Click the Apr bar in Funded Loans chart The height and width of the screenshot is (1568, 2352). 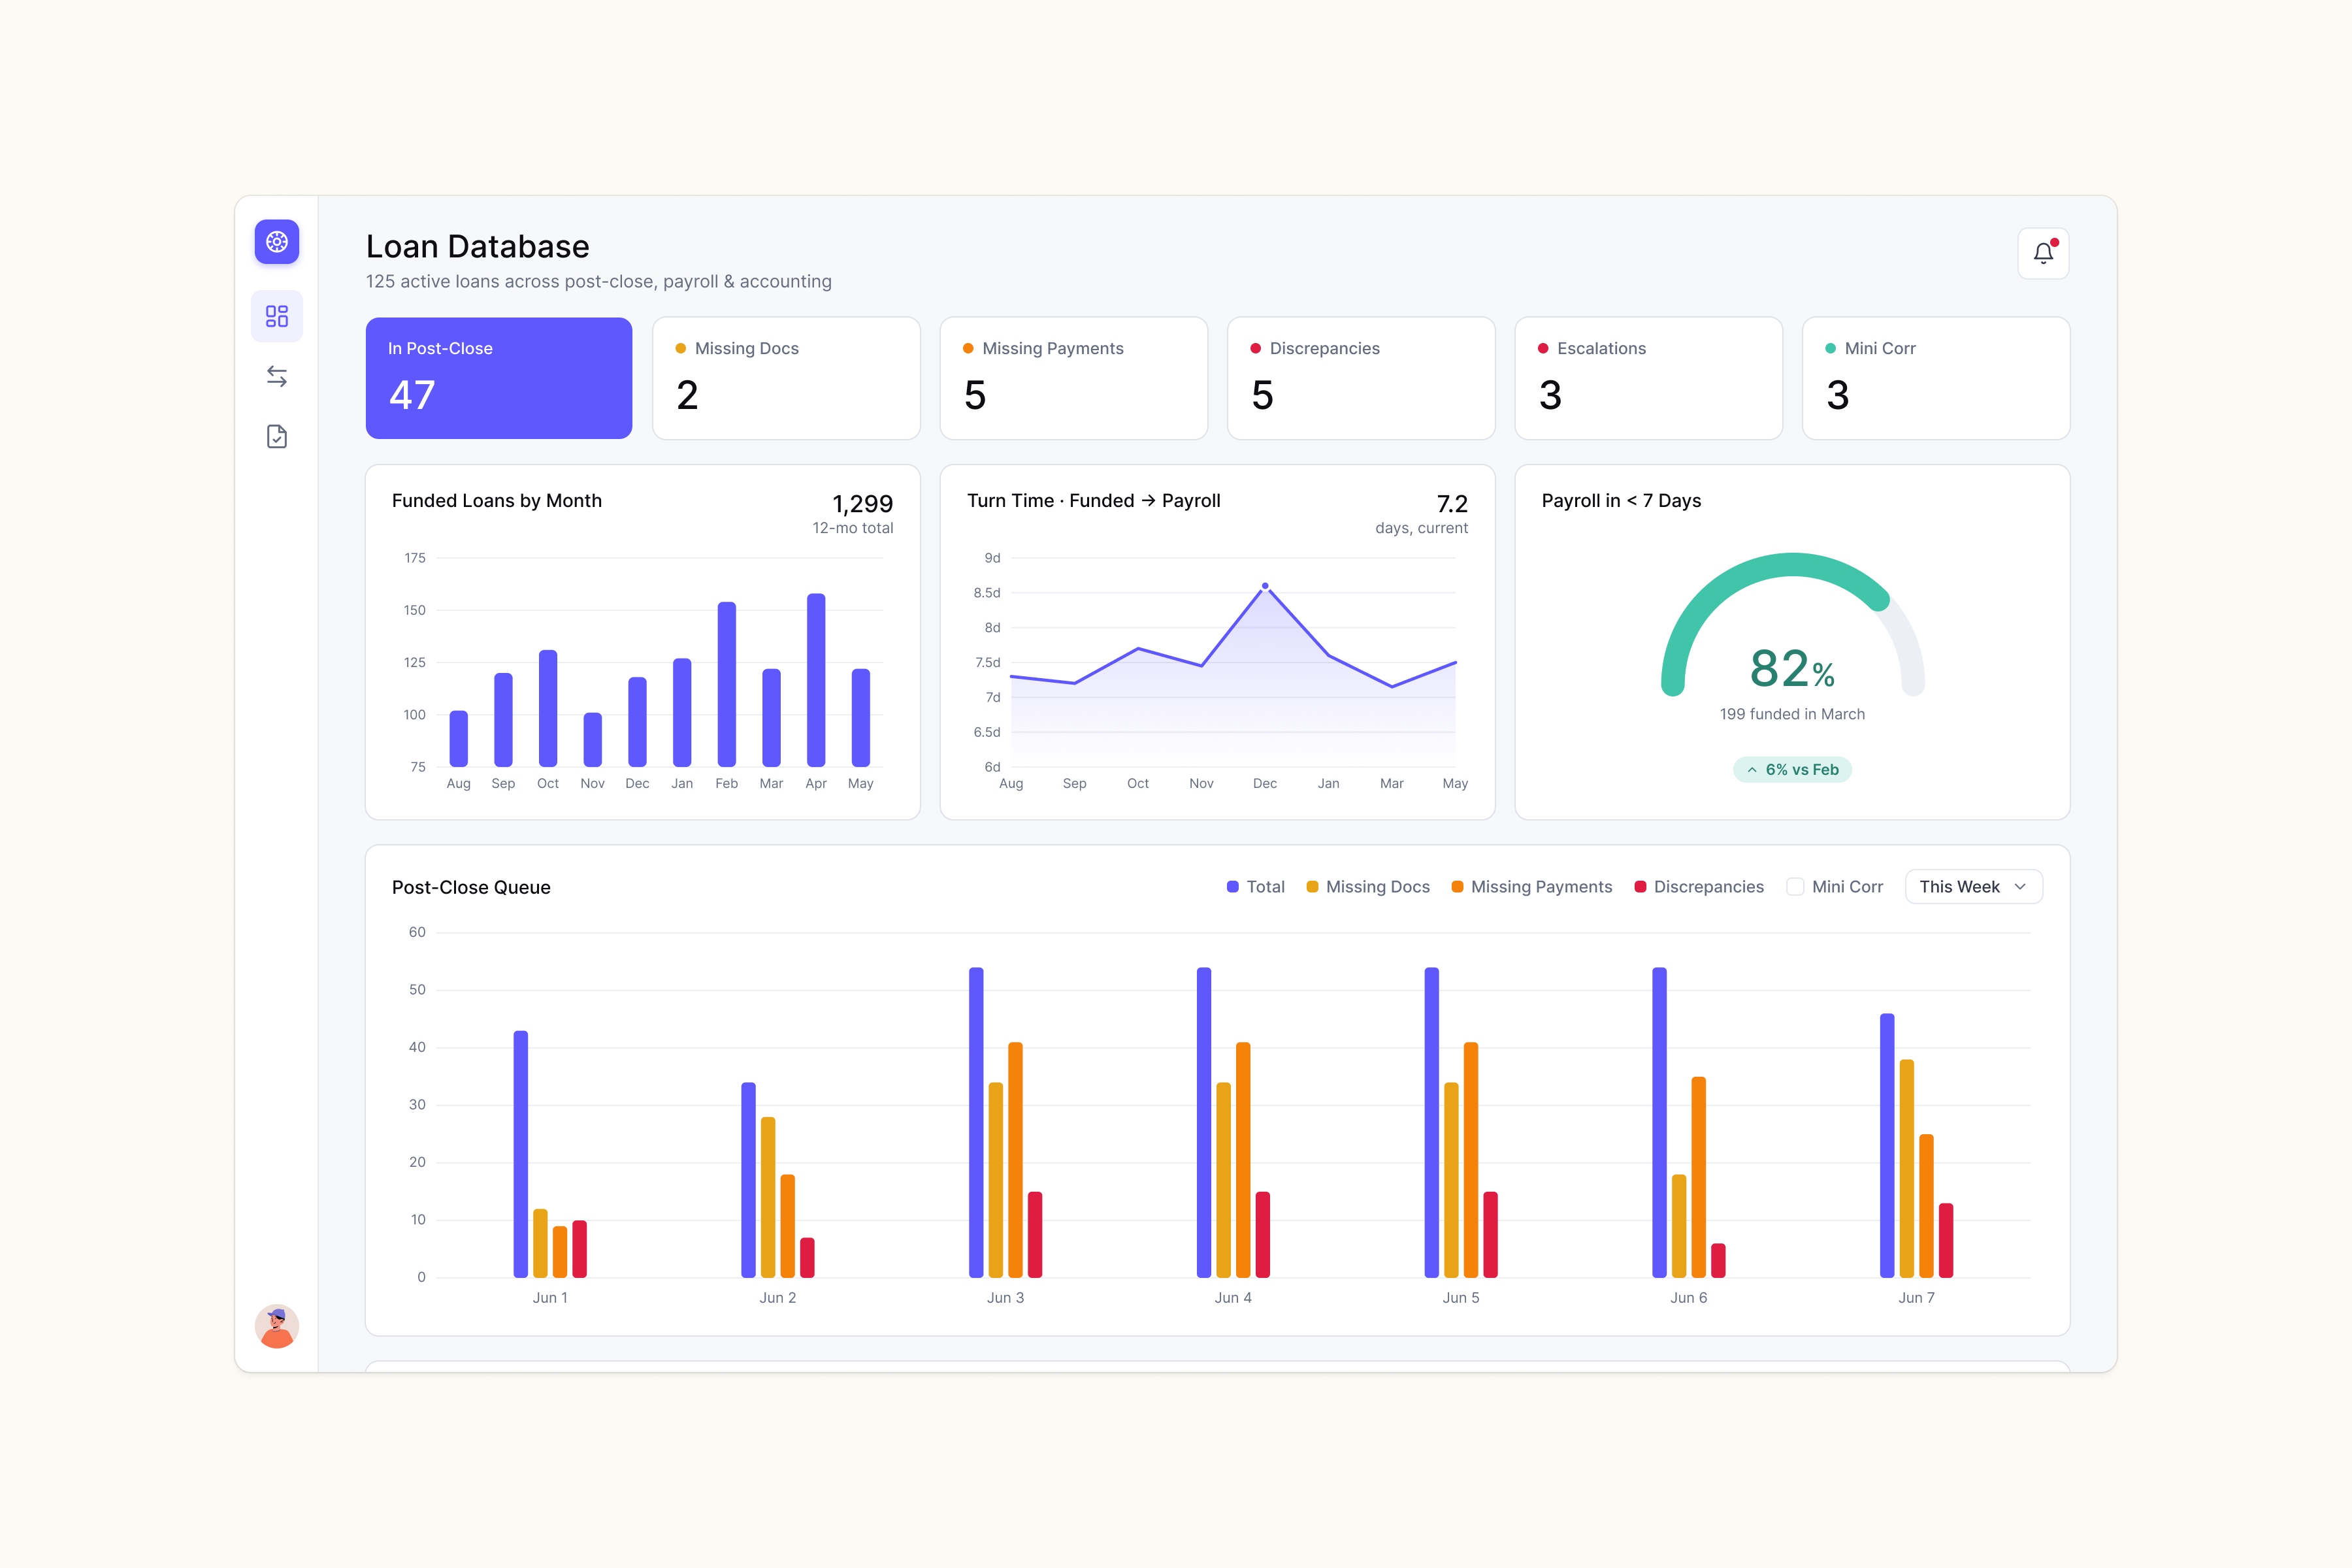click(x=816, y=680)
